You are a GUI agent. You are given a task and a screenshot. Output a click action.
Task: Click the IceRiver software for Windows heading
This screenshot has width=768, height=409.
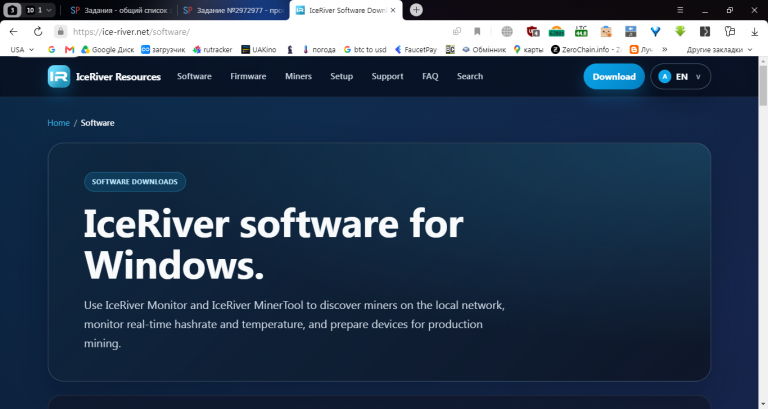pos(273,244)
